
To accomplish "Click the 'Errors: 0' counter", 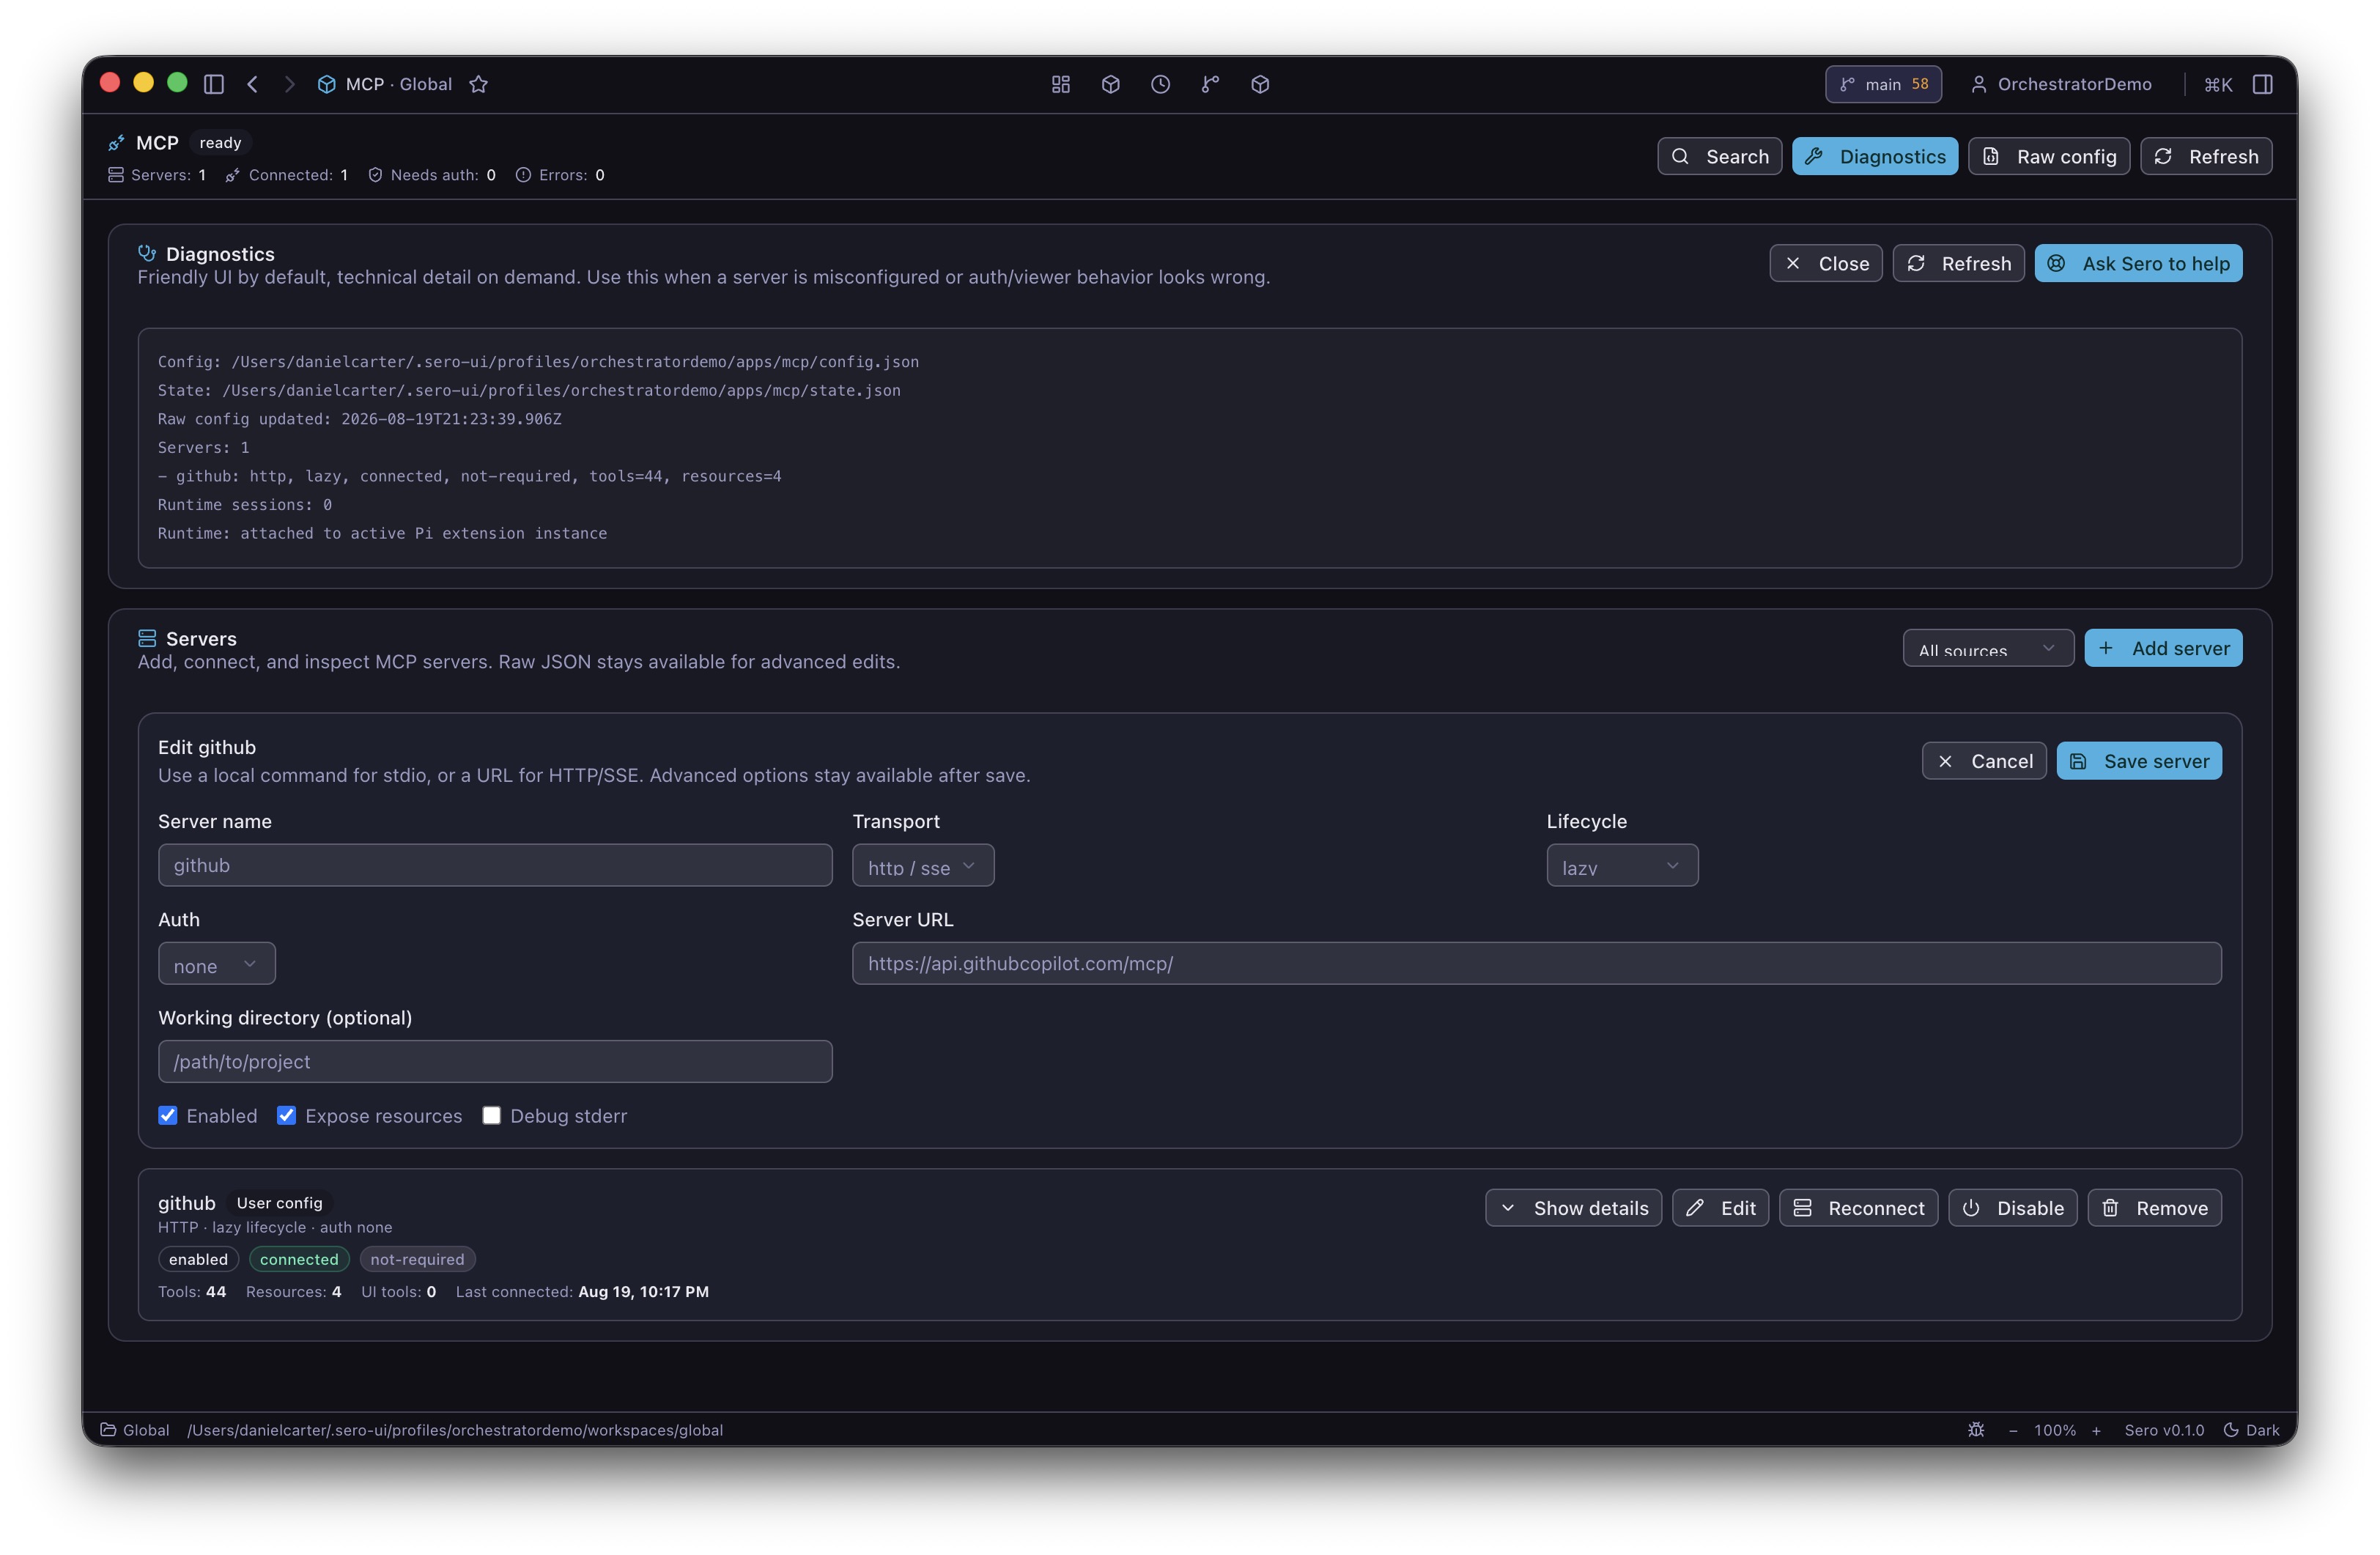I will pos(560,175).
